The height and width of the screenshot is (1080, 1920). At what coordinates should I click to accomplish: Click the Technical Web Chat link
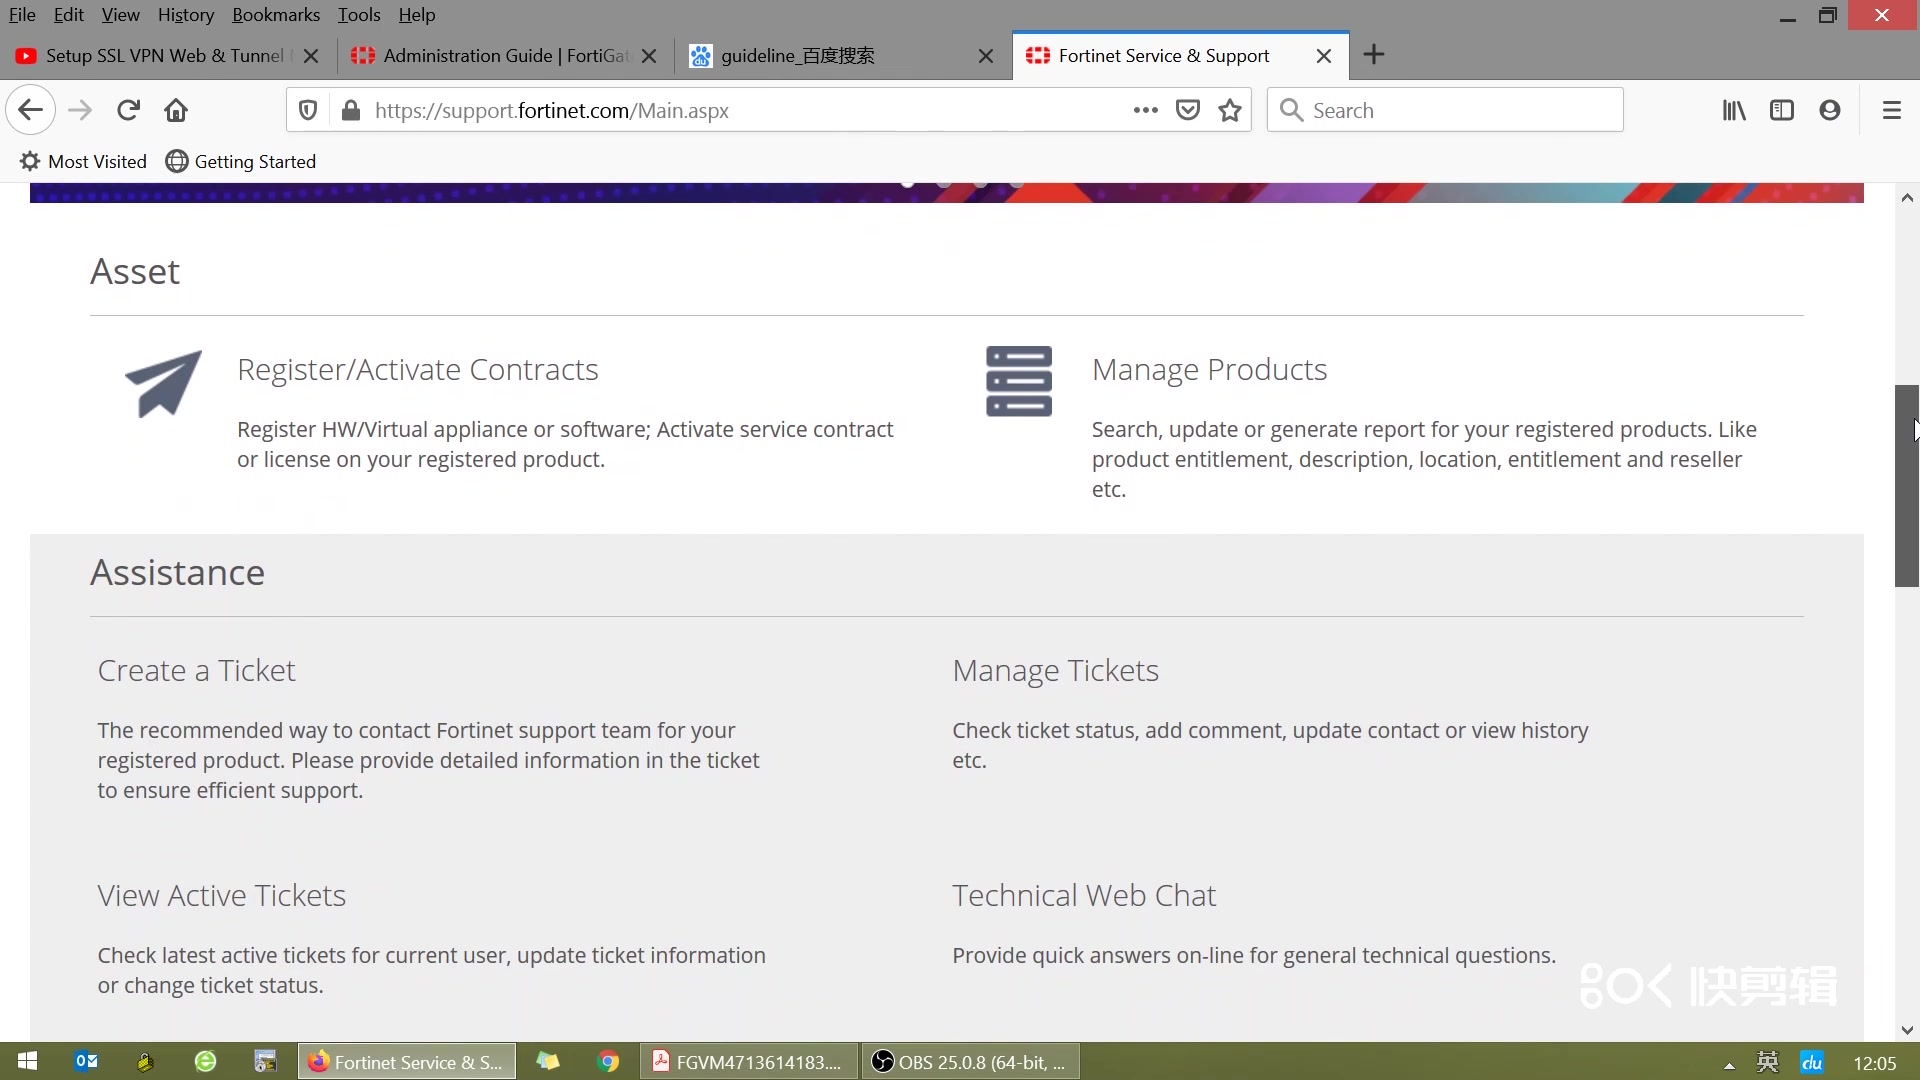click(x=1083, y=894)
